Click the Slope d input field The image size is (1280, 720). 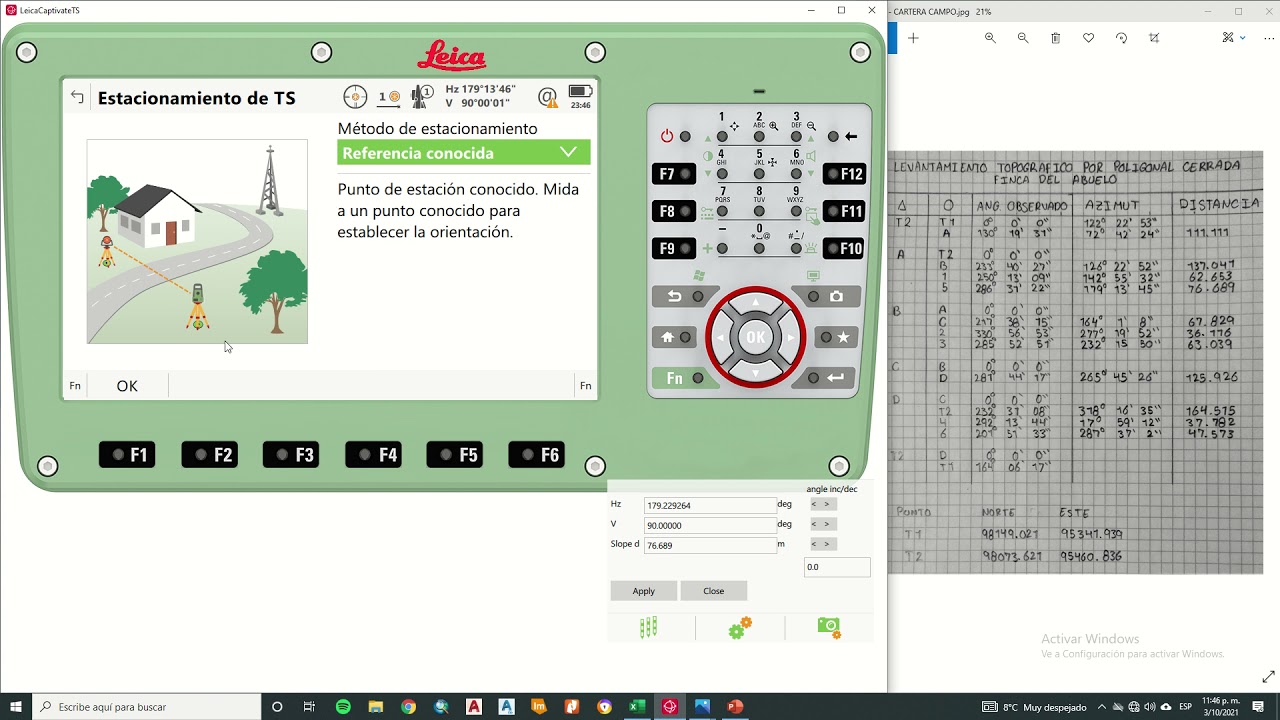(710, 545)
